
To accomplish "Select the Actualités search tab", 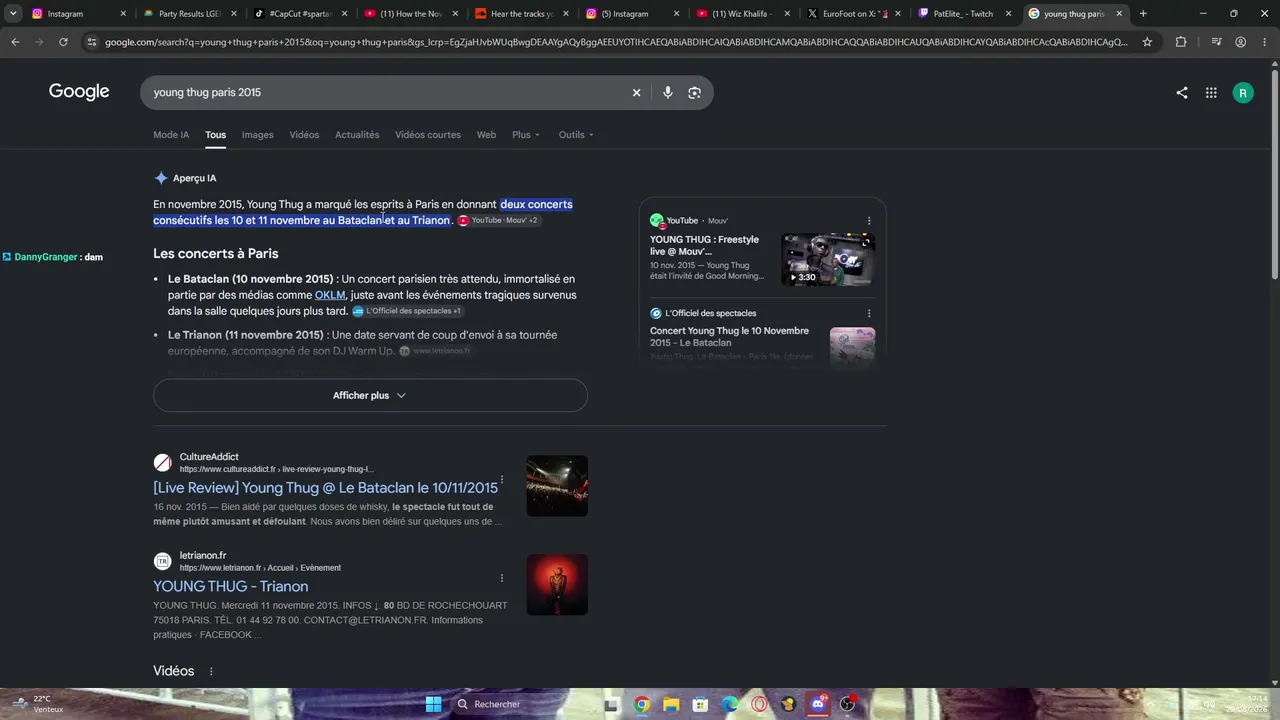I will pyautogui.click(x=357, y=135).
